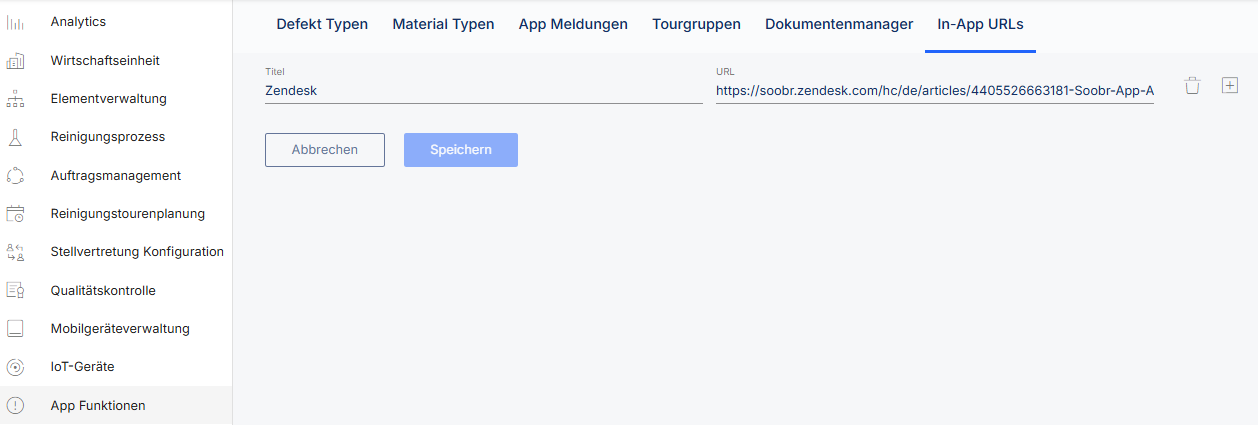Click the Reinigungstourenplanung calendar icon

pyautogui.click(x=15, y=214)
